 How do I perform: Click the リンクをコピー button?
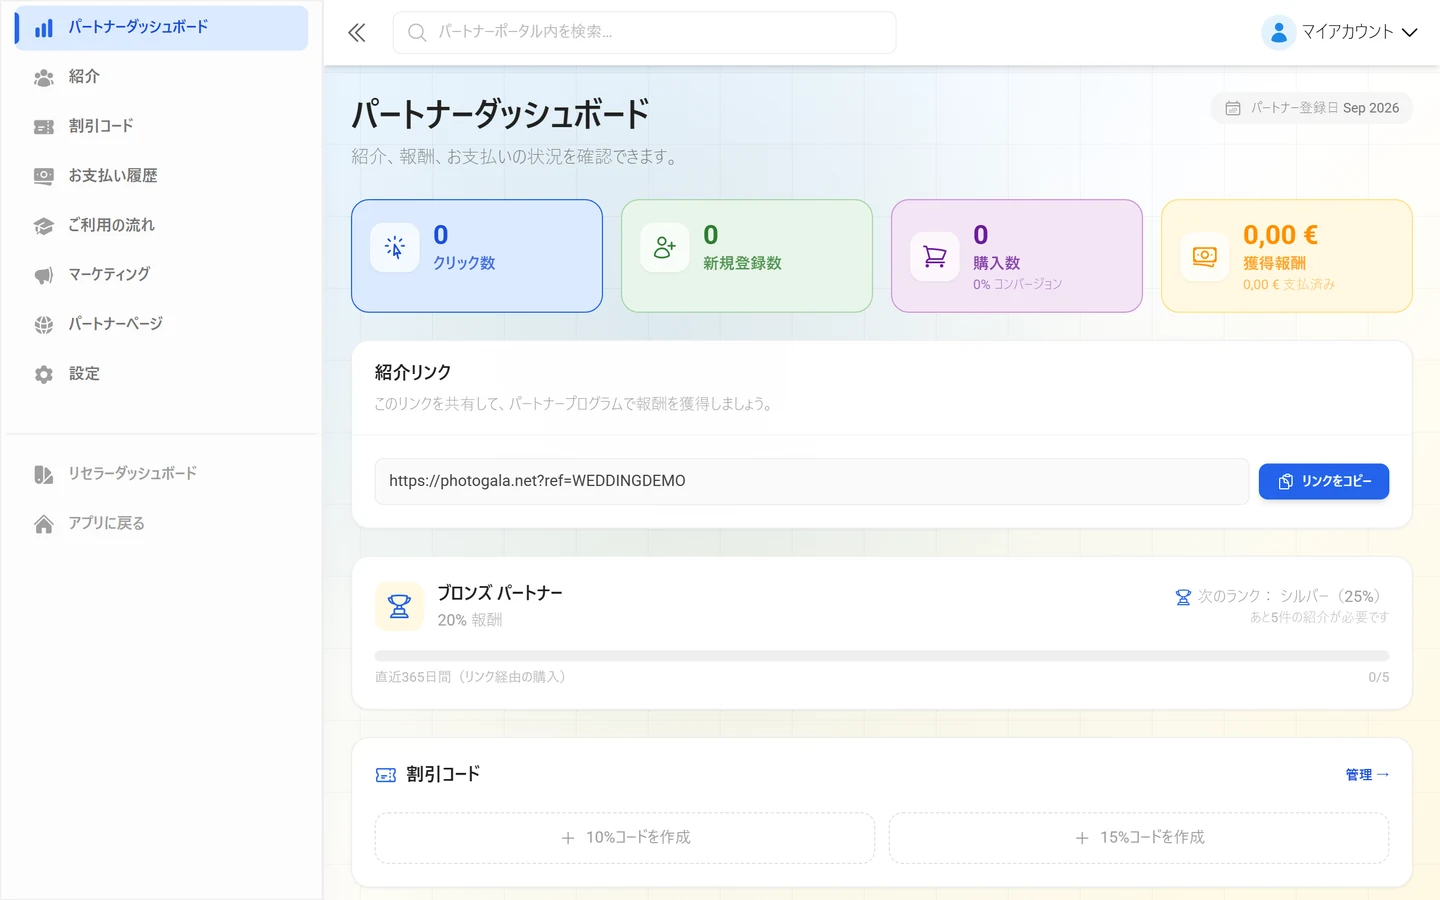(x=1323, y=481)
